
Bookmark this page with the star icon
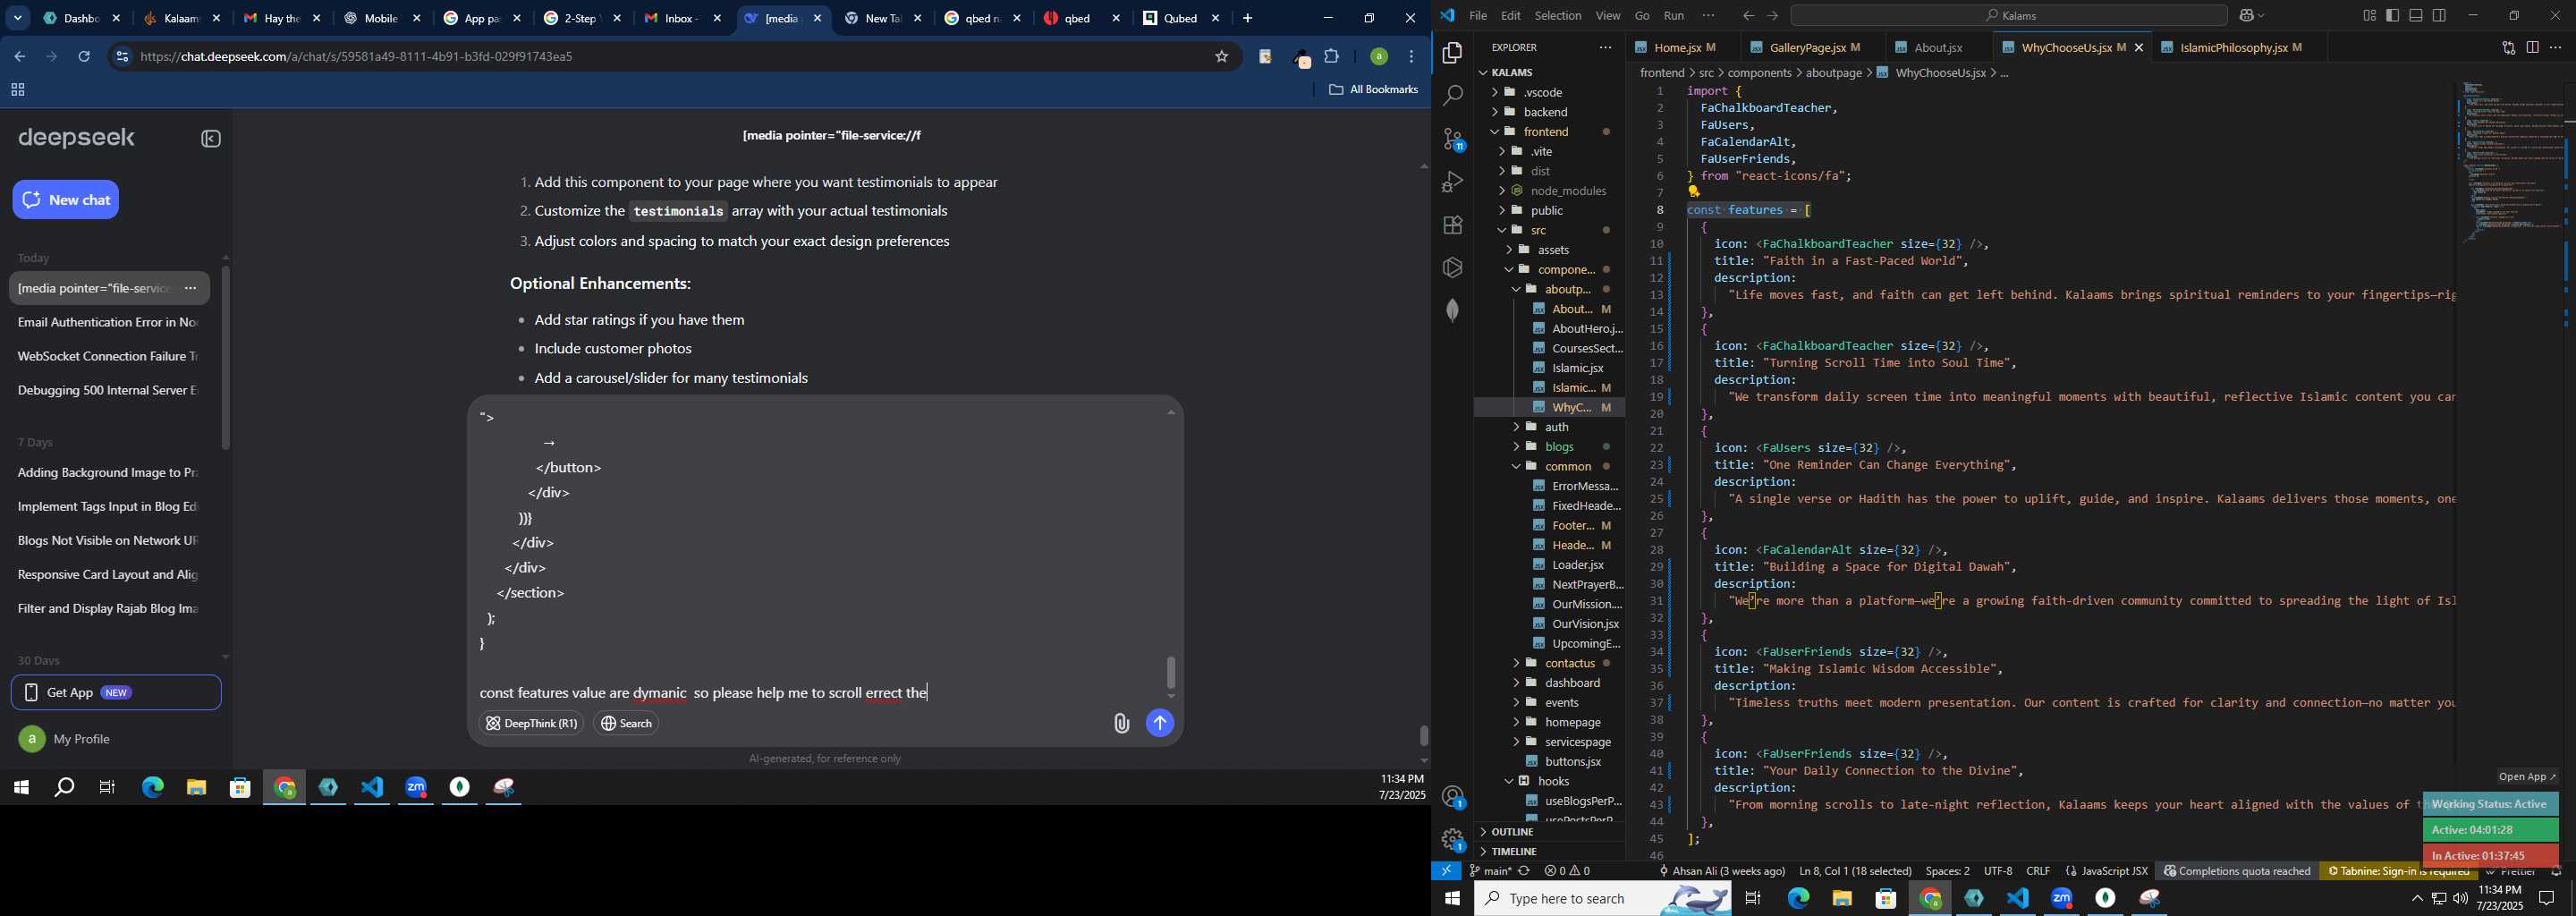(1221, 57)
